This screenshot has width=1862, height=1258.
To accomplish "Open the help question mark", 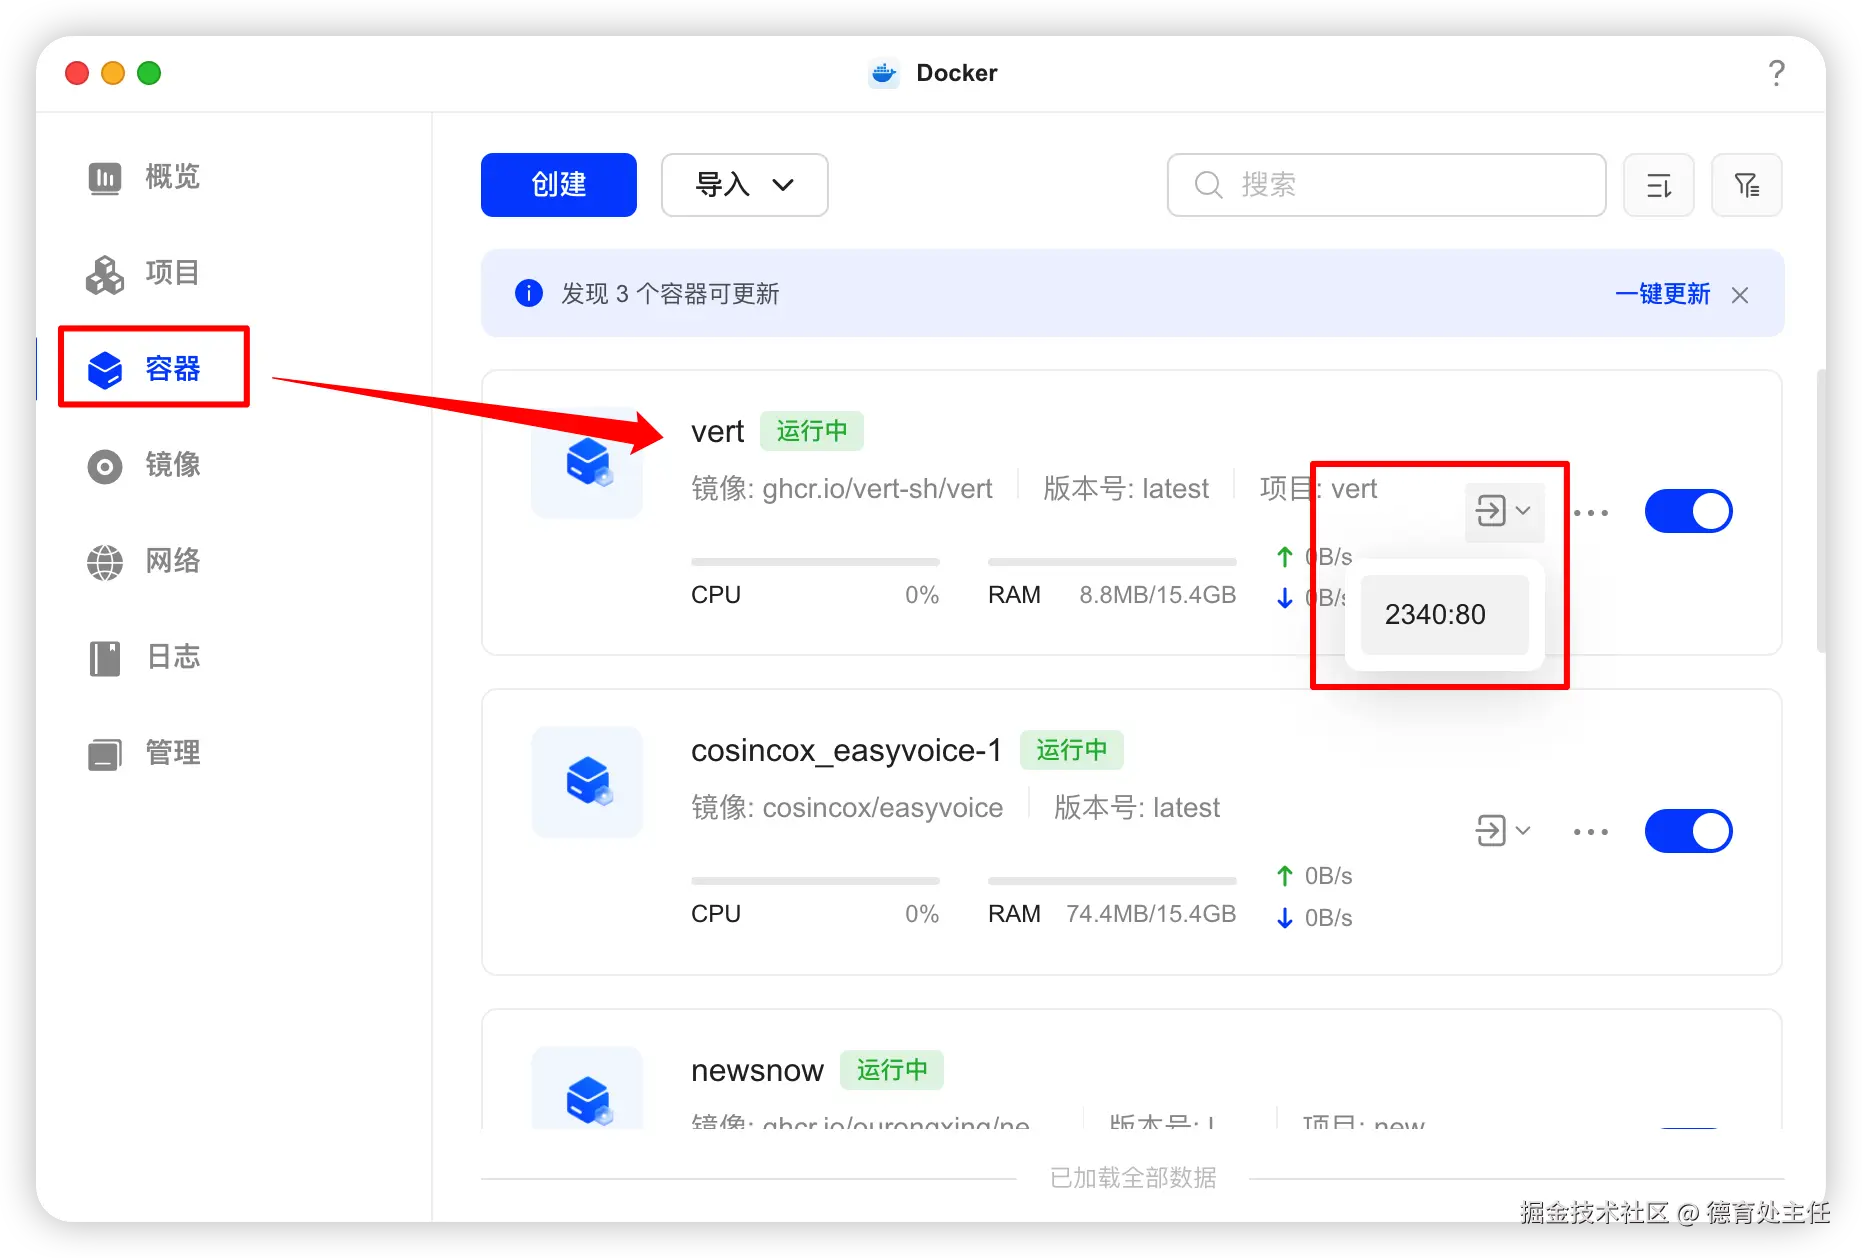I will click(x=1776, y=73).
